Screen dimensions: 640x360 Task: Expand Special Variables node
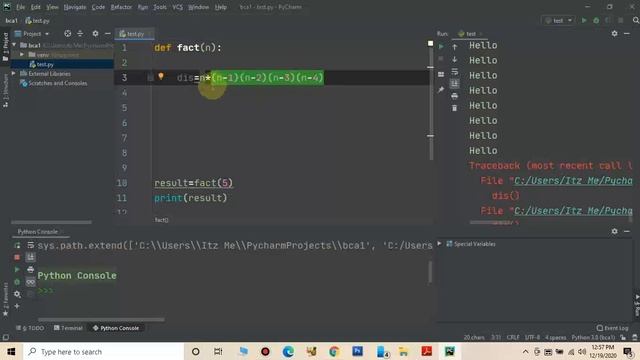[x=440, y=244]
